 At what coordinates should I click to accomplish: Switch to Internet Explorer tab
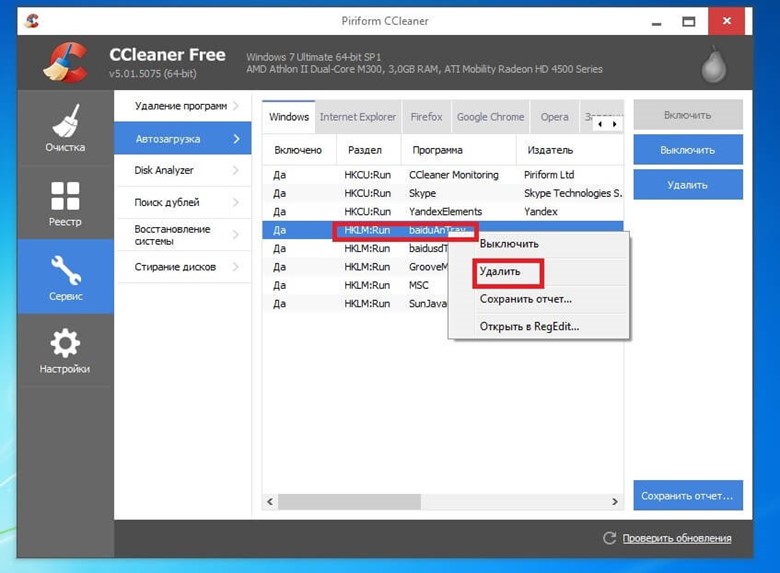pos(358,117)
